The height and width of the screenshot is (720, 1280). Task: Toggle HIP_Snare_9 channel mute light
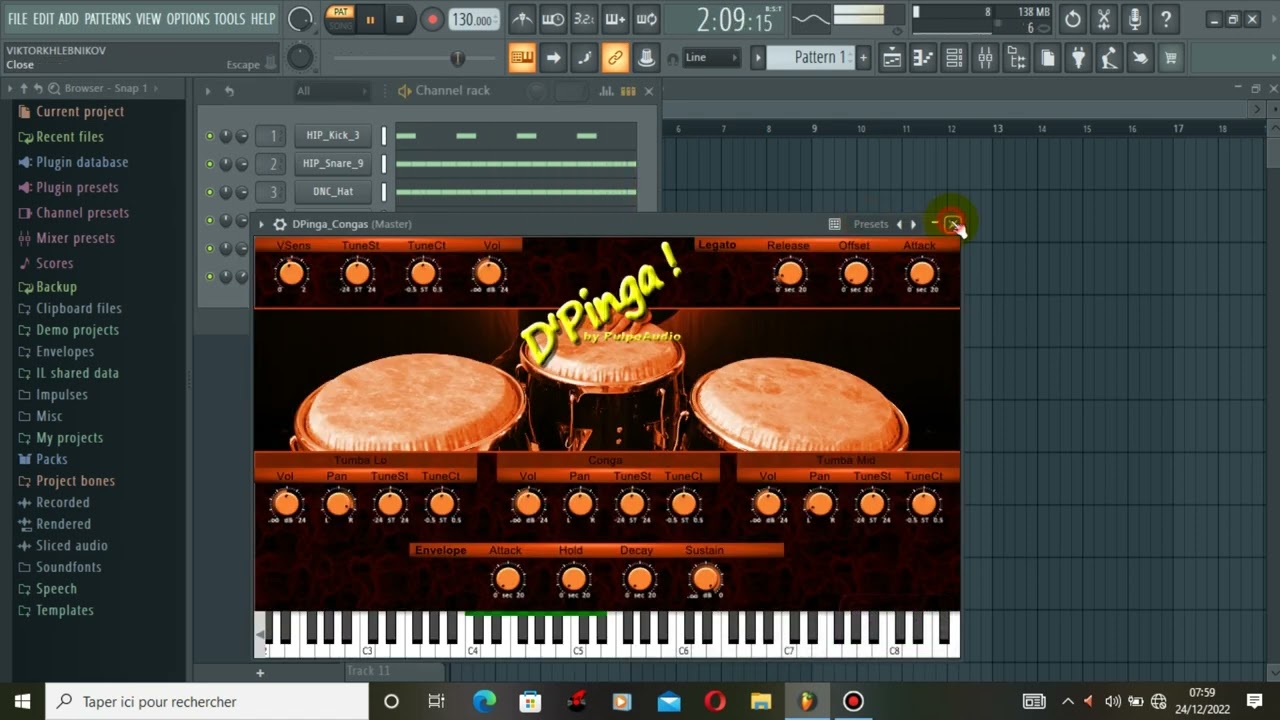point(209,163)
